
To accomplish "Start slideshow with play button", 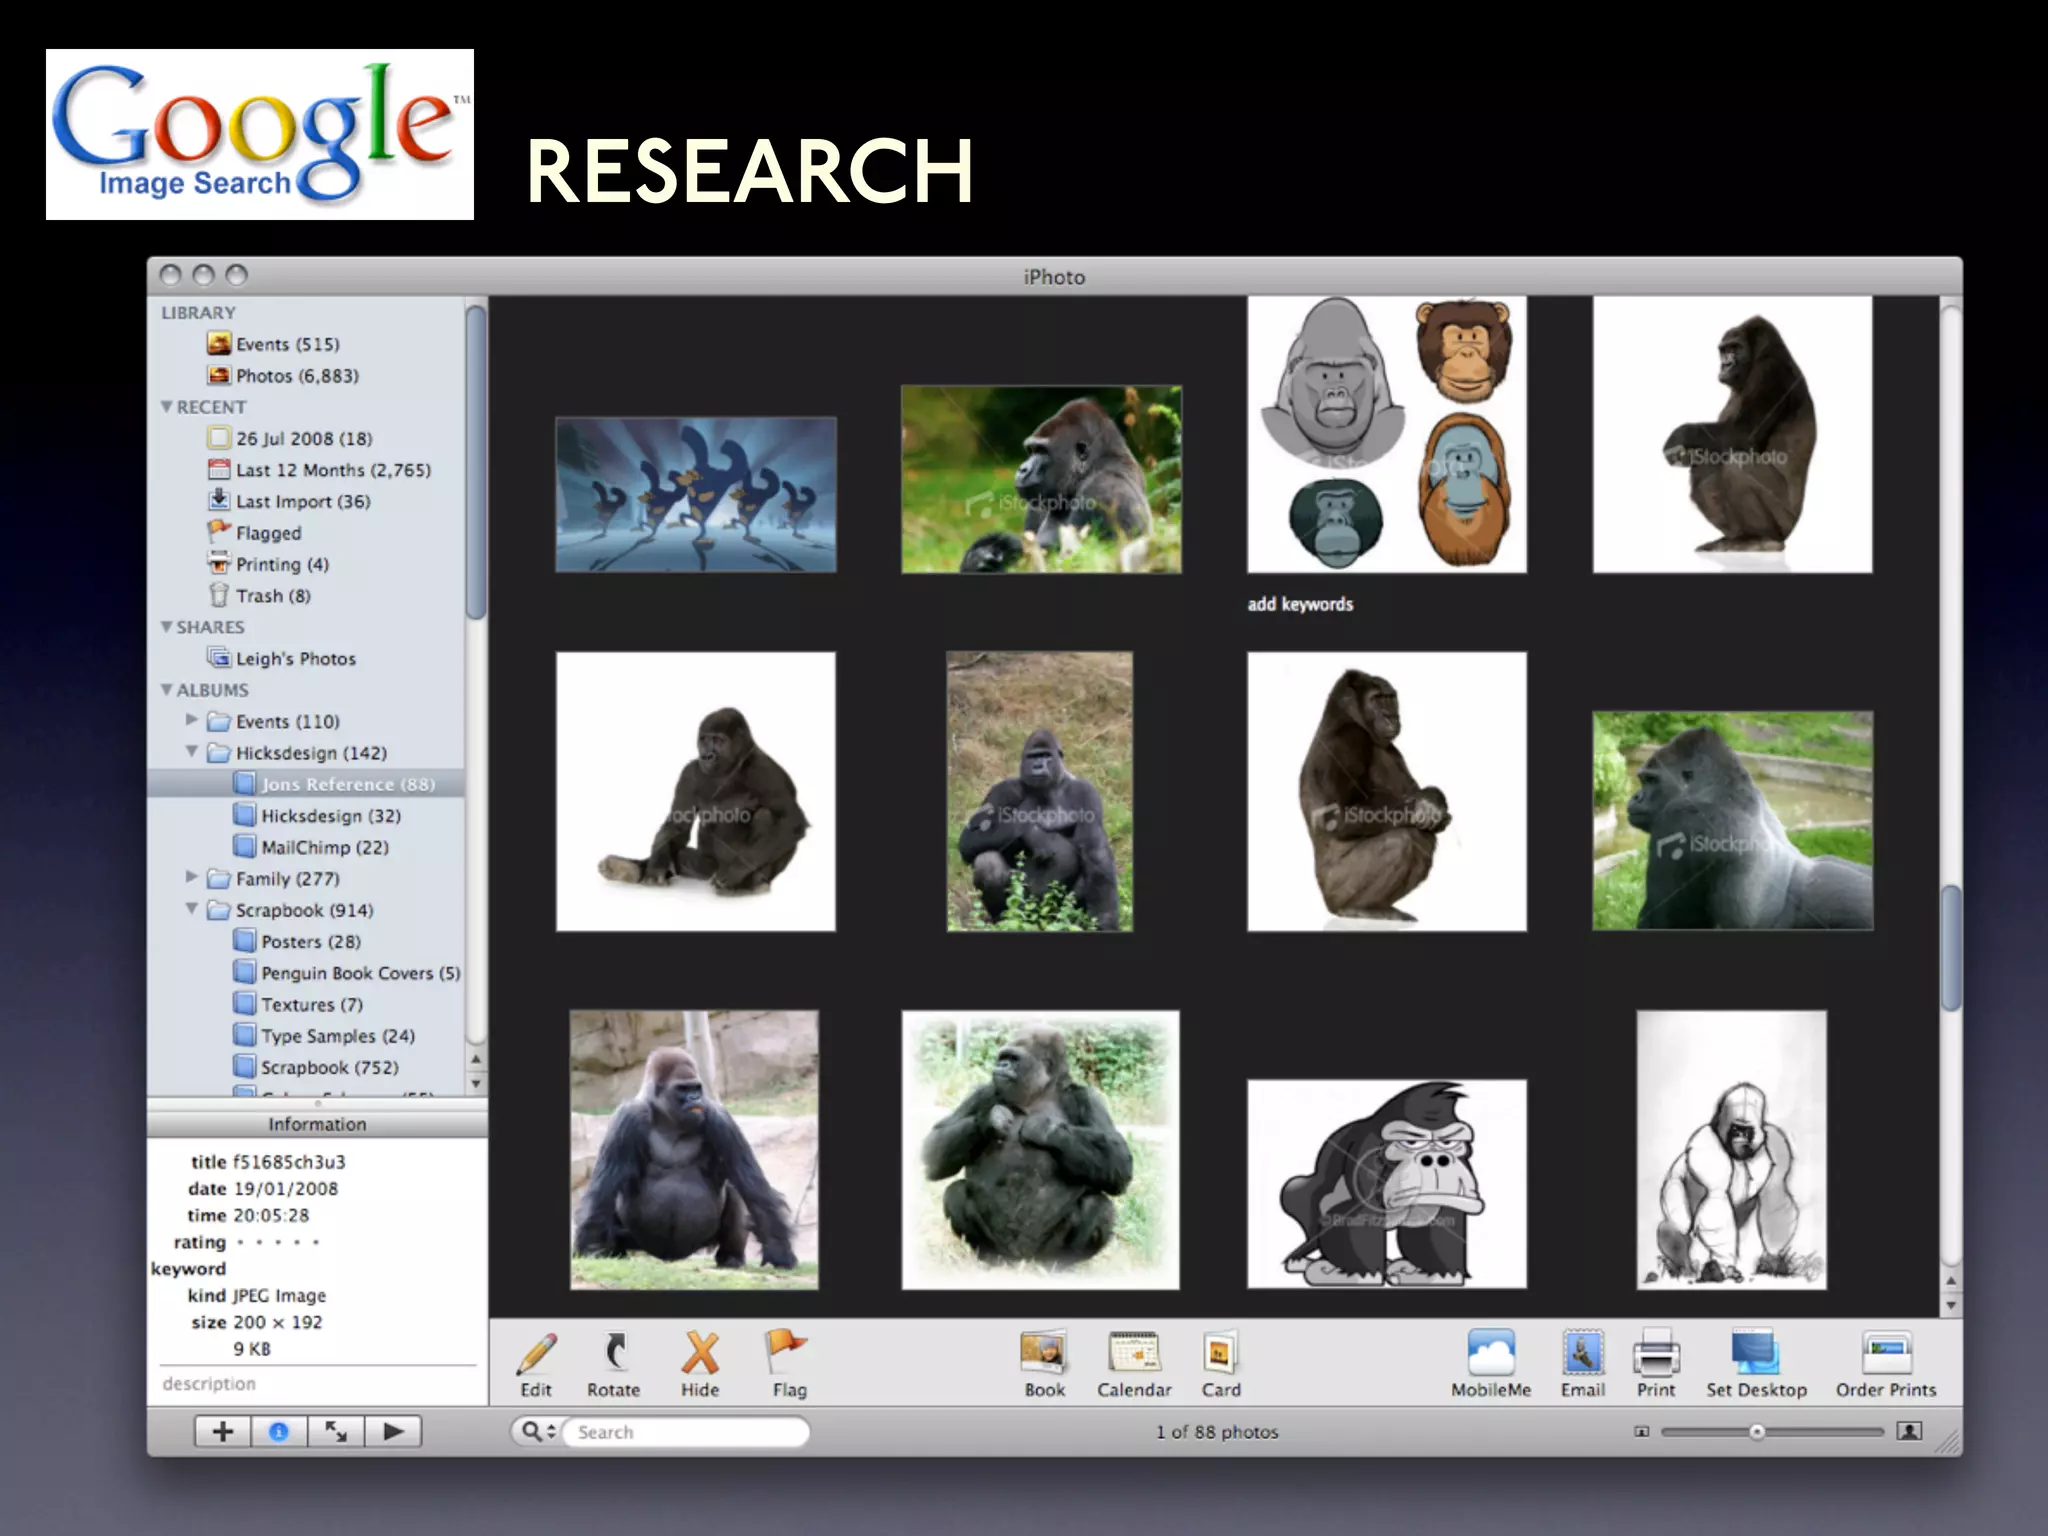I will point(393,1432).
